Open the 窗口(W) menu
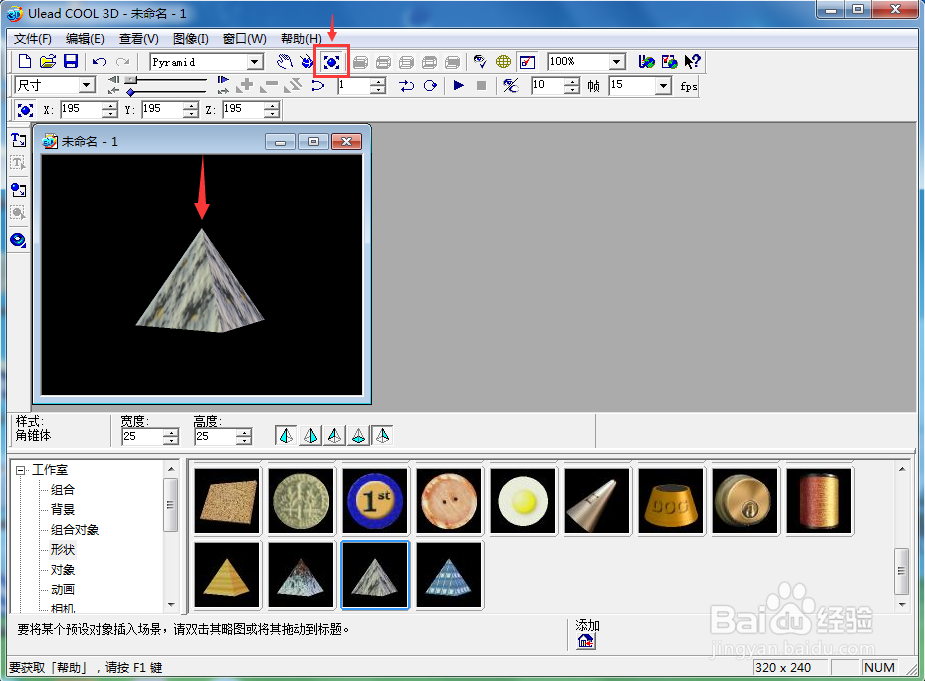 click(x=244, y=39)
